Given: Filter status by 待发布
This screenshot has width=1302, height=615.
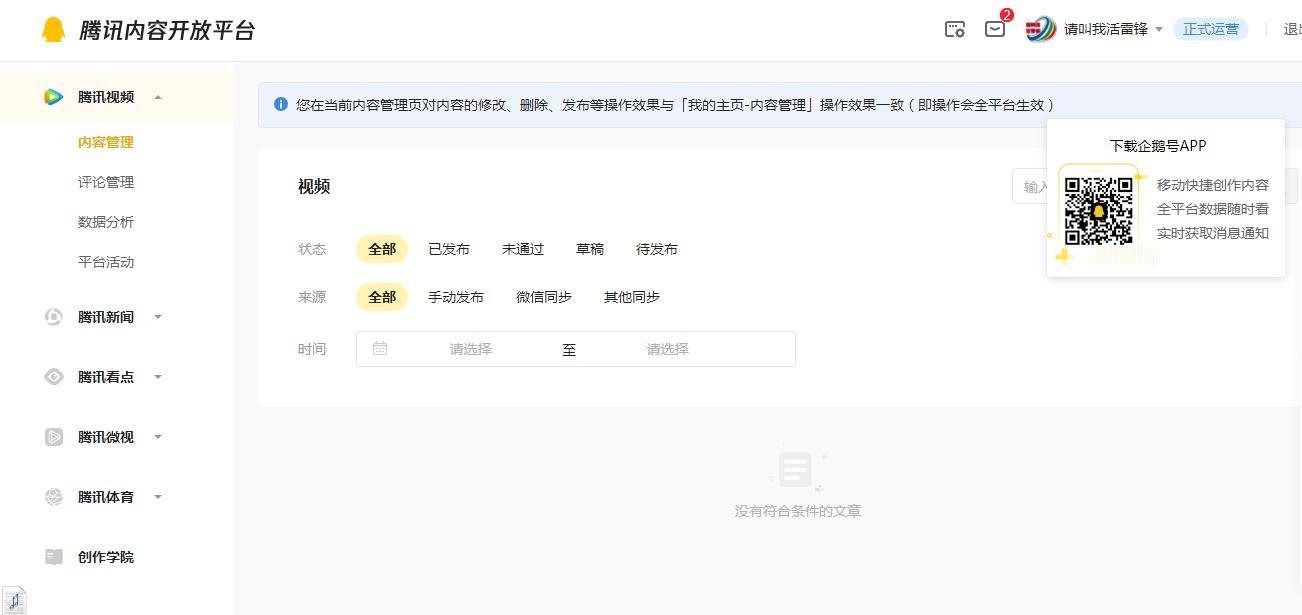Looking at the screenshot, I should point(657,249).
